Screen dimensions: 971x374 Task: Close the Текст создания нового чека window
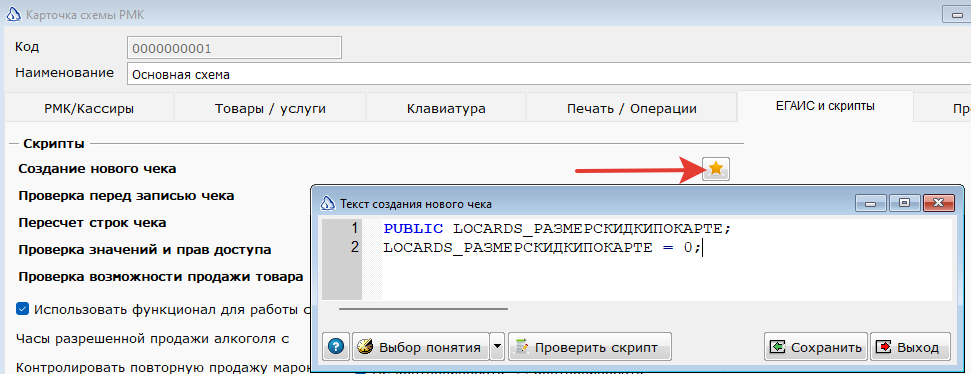pyautogui.click(x=938, y=202)
